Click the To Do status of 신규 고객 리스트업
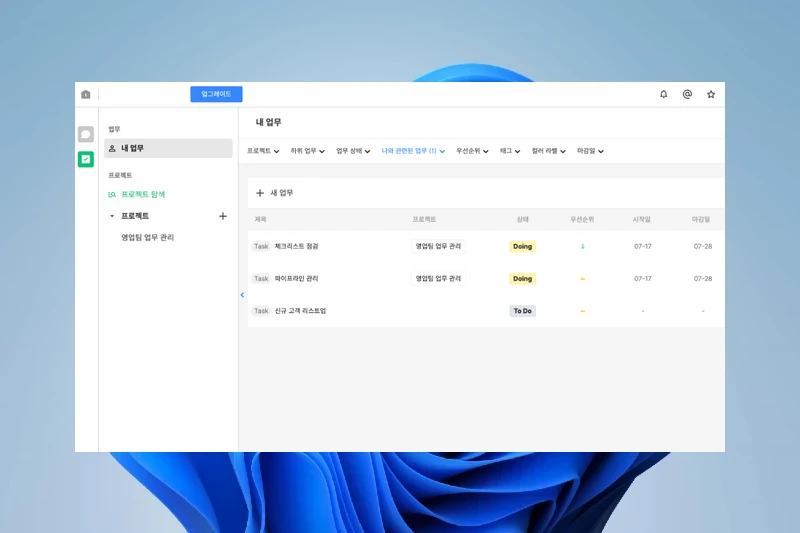 pyautogui.click(x=522, y=311)
